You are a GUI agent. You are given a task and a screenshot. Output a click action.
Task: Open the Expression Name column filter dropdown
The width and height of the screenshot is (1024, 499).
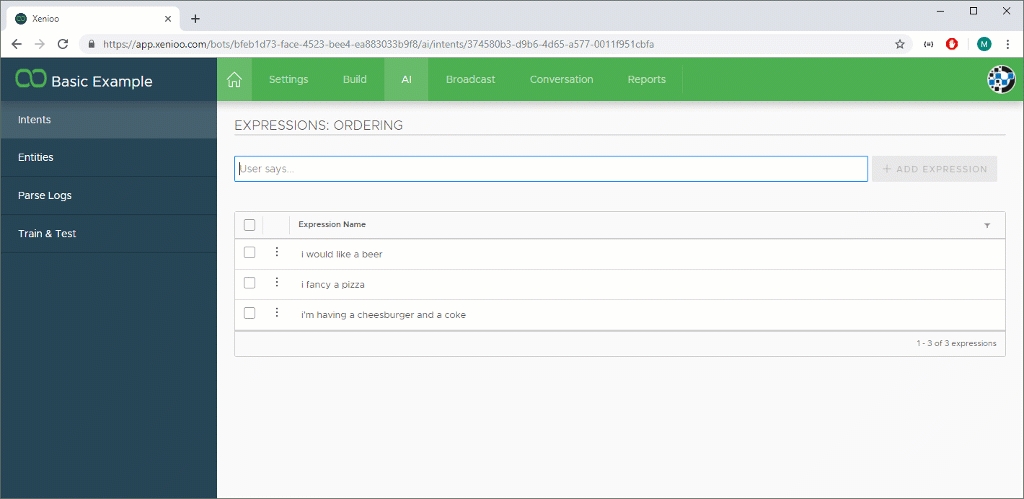(987, 225)
